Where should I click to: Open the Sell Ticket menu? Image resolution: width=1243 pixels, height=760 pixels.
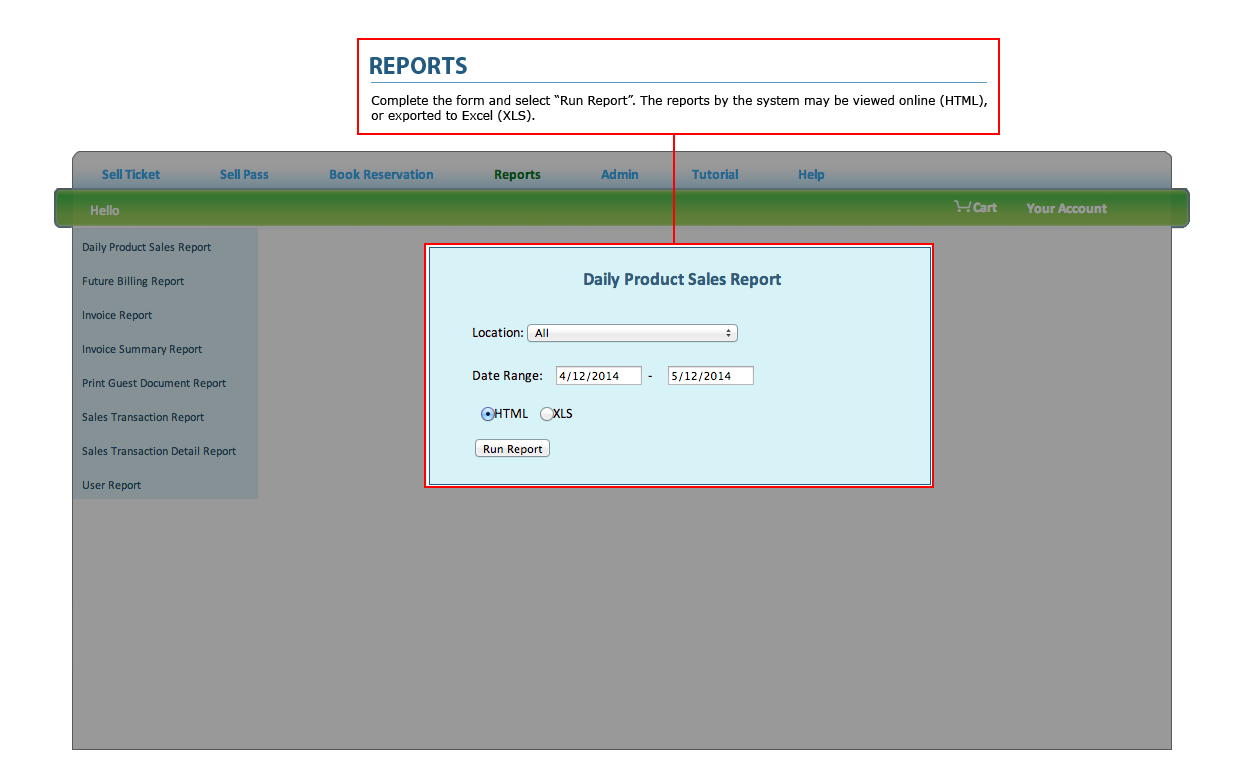(x=131, y=174)
